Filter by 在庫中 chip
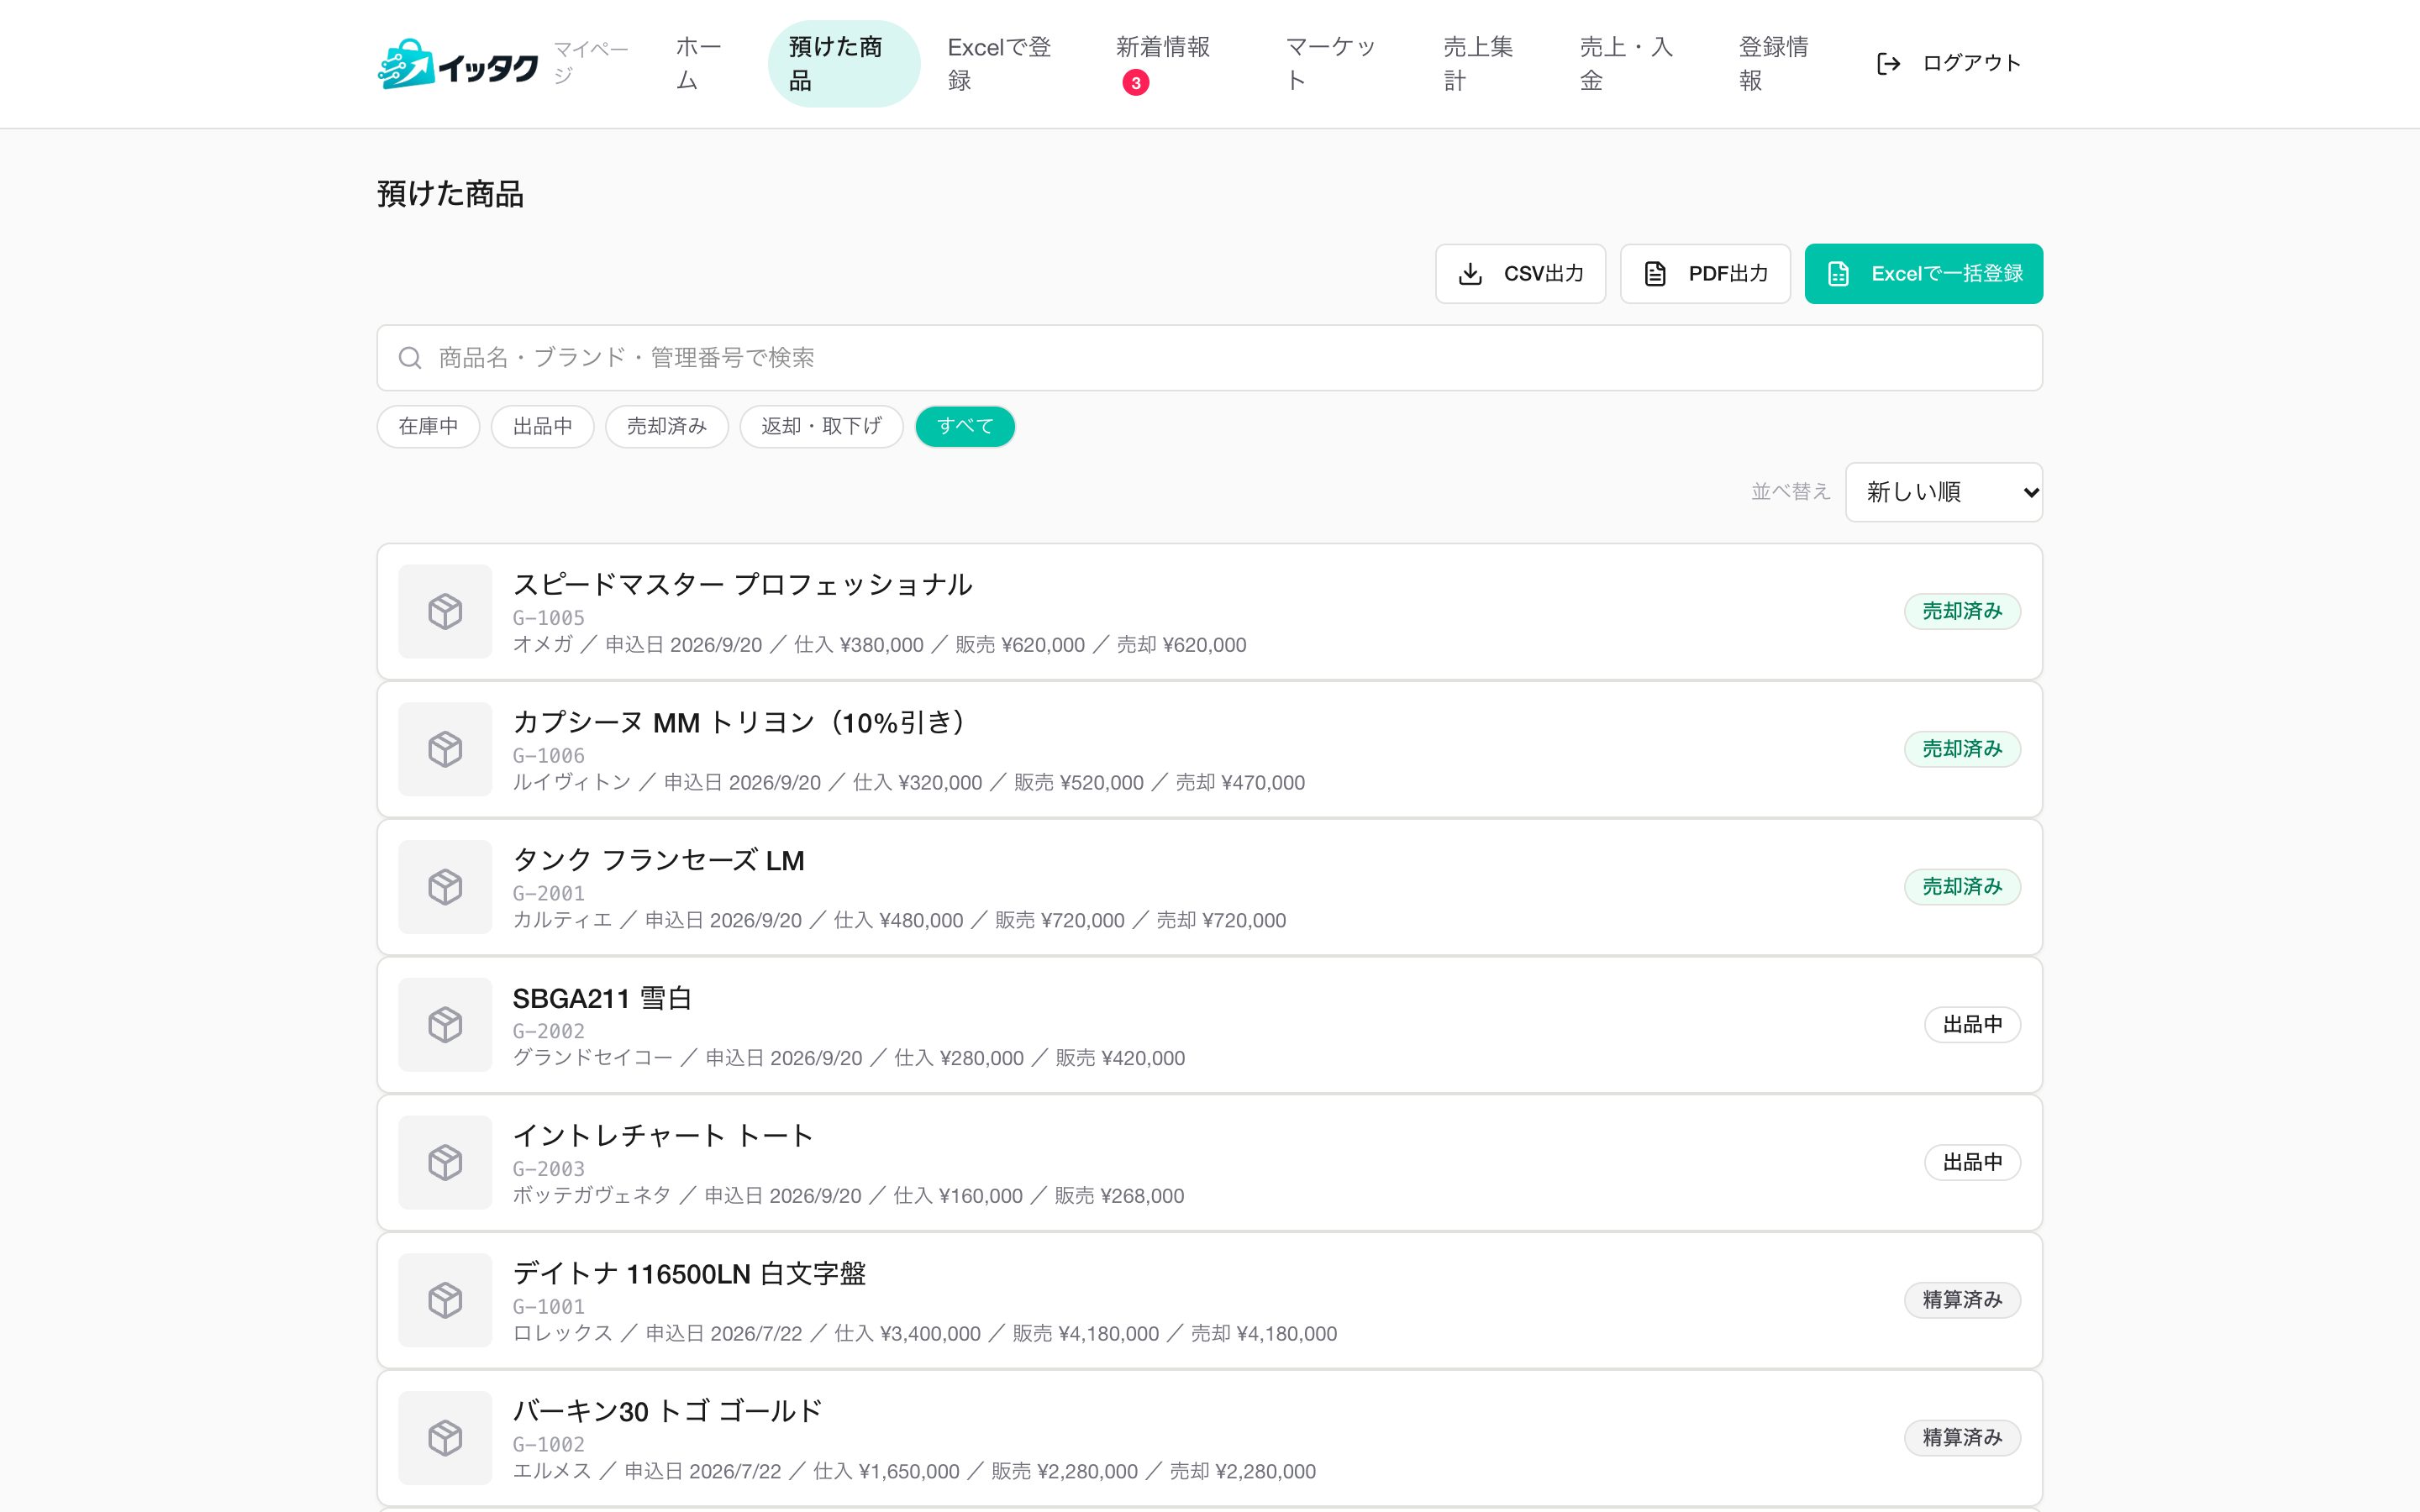This screenshot has width=2420, height=1512. pos(428,427)
